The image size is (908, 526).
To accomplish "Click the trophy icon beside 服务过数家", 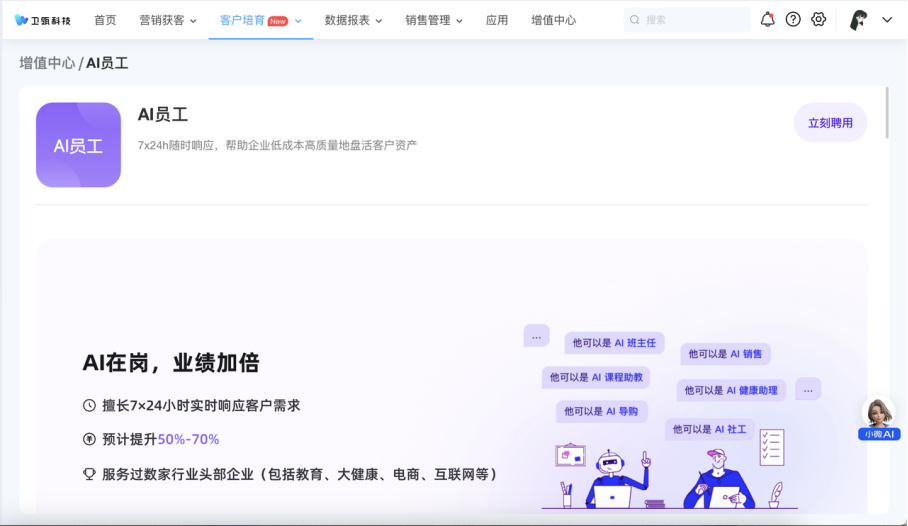I will click(x=89, y=474).
